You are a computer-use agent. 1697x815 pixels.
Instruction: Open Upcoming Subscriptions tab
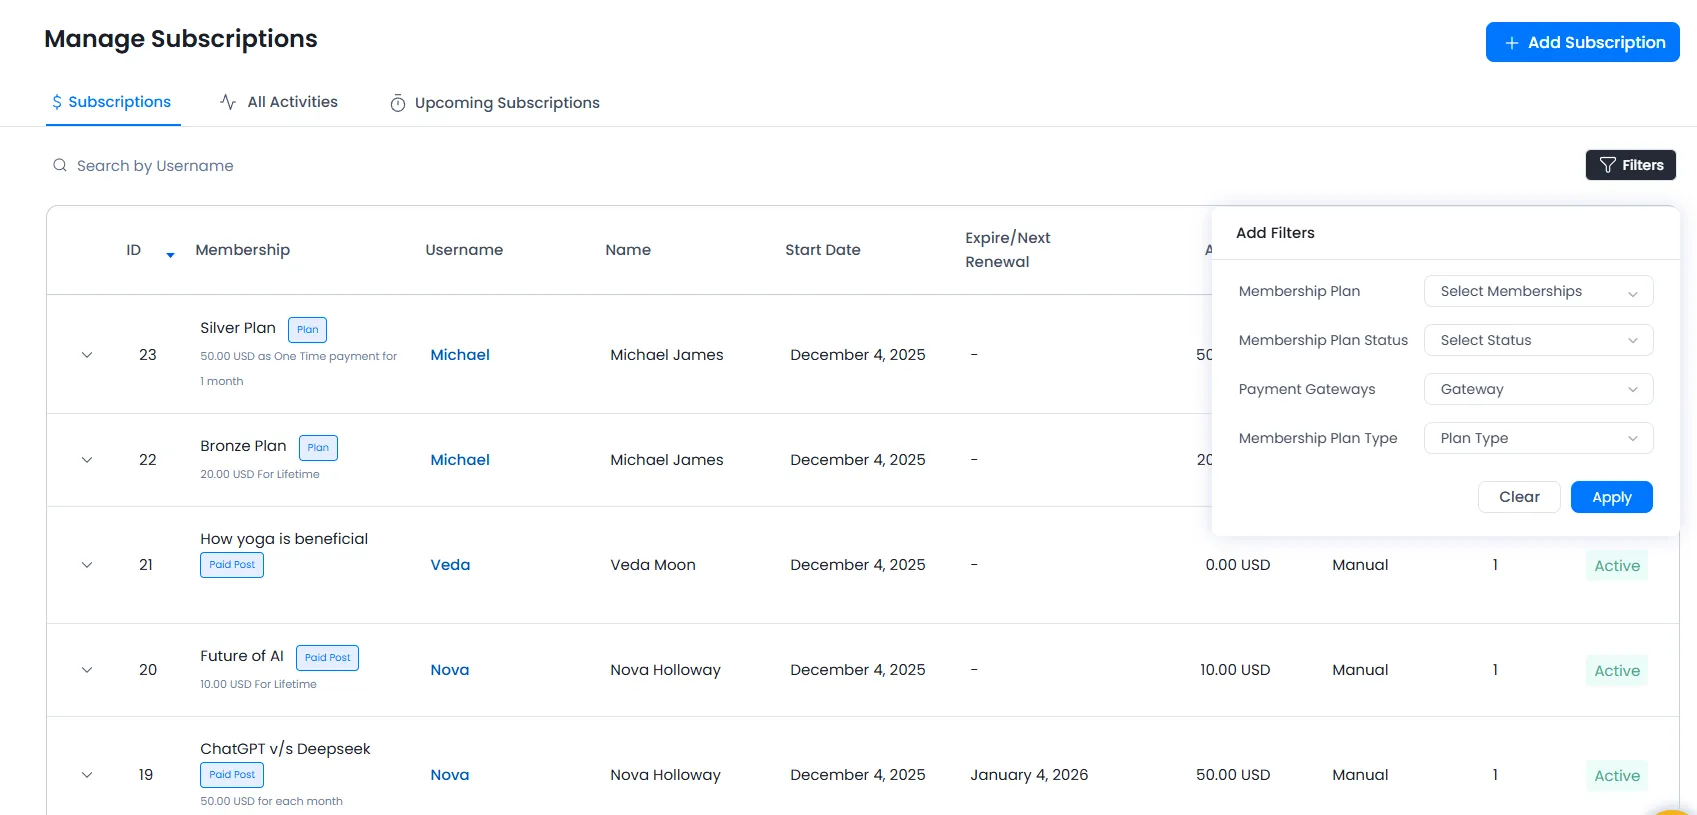point(494,103)
